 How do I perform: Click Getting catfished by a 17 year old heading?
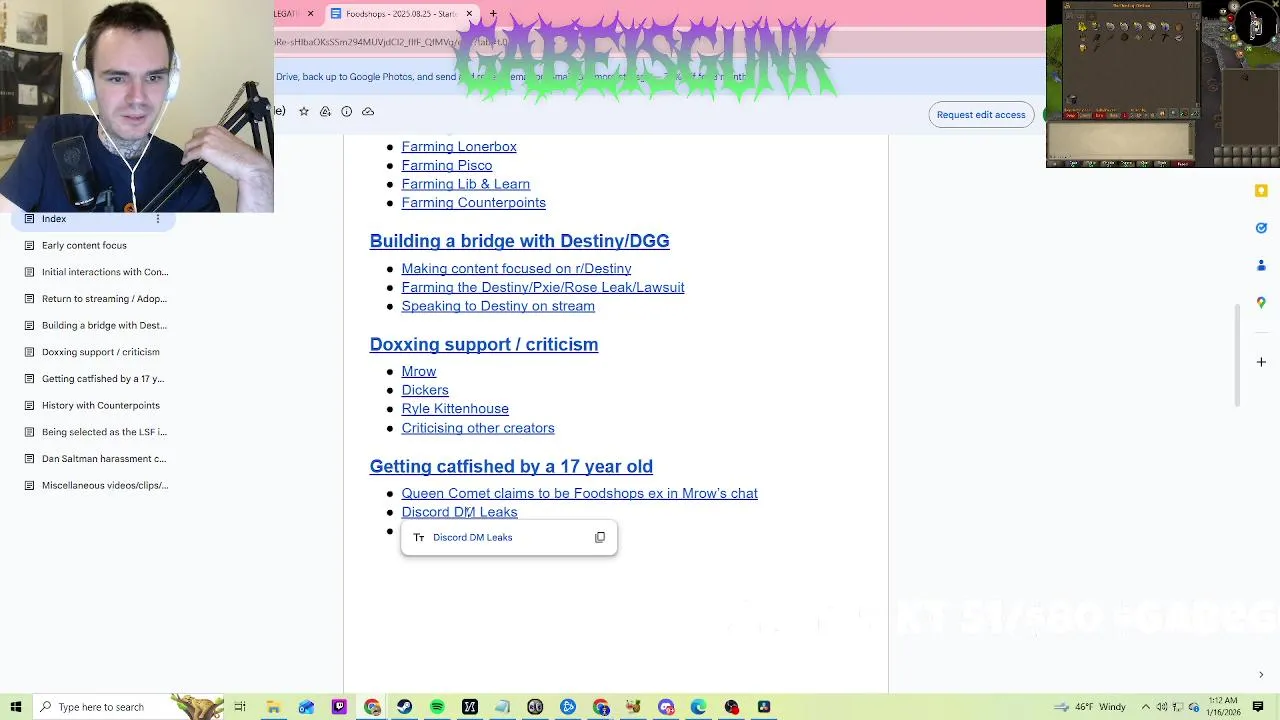tap(511, 466)
